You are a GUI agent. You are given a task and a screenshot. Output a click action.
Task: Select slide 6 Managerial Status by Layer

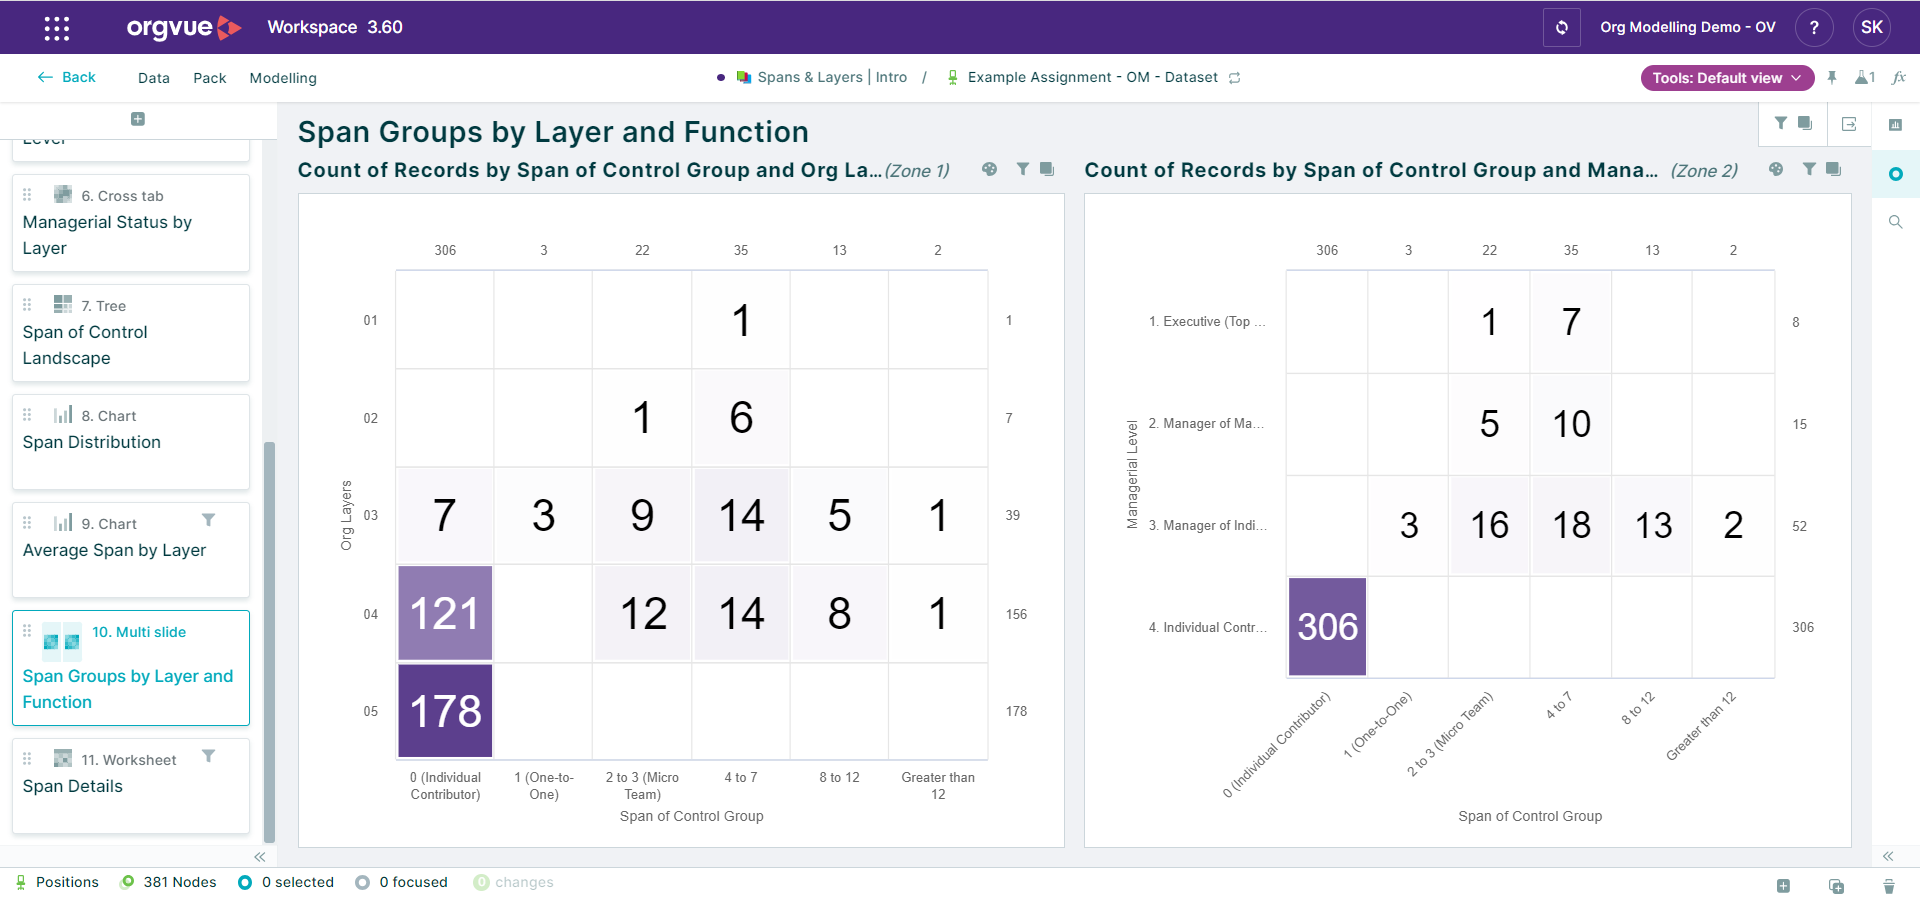point(131,223)
